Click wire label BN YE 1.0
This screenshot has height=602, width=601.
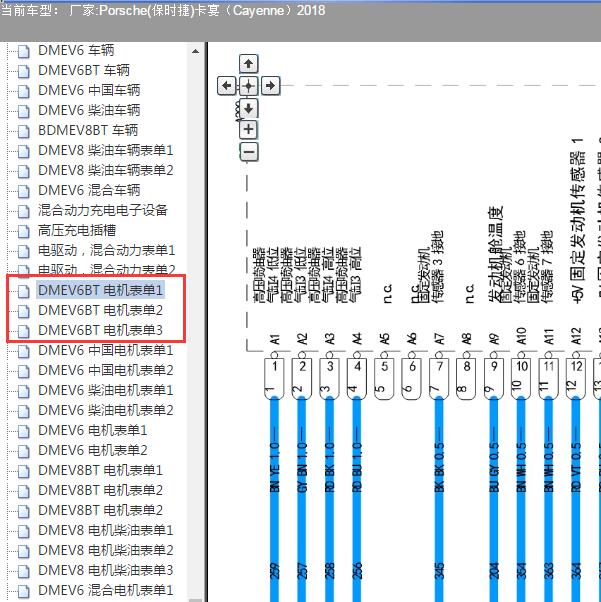(275, 467)
